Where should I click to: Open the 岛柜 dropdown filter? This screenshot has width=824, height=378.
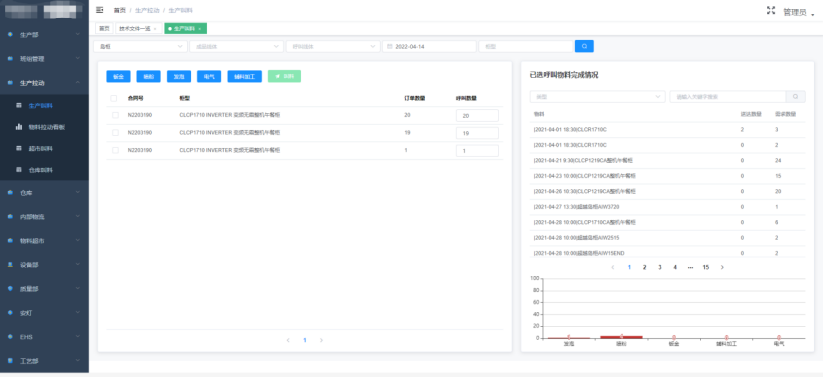(x=140, y=46)
